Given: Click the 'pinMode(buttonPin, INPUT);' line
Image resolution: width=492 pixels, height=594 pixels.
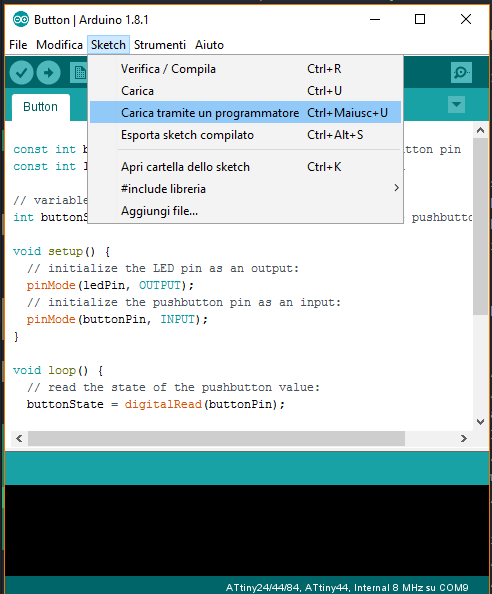Looking at the screenshot, I should [117, 319].
